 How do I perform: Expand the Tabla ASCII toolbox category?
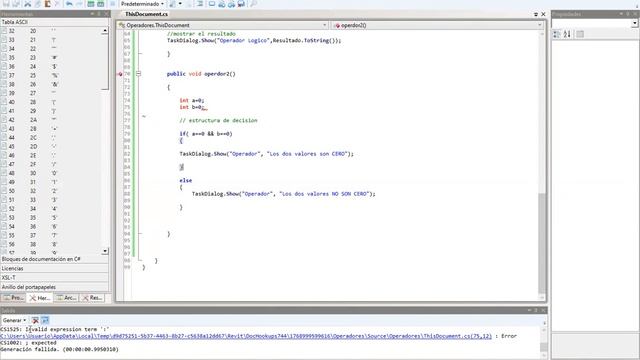pos(55,22)
